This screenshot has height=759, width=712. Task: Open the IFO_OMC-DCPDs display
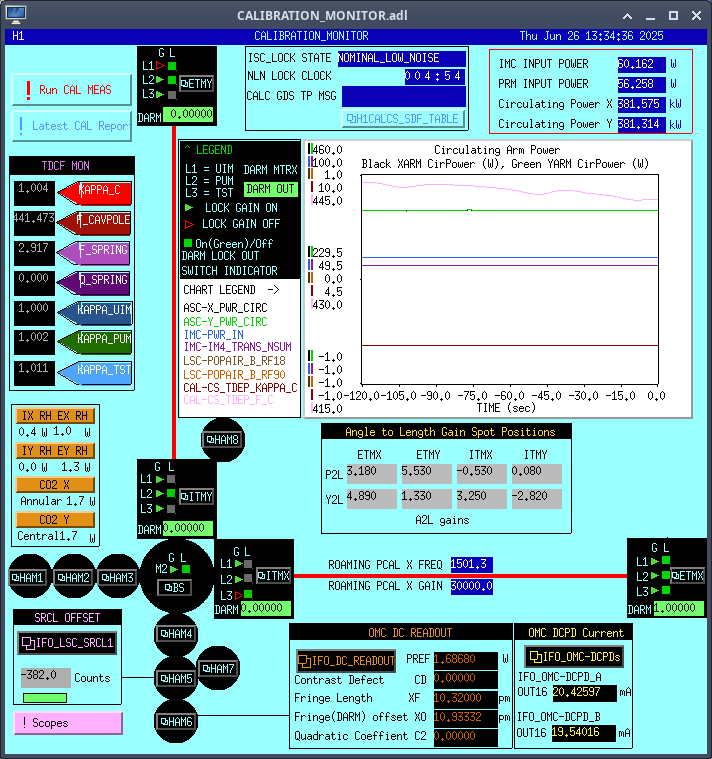point(574,657)
